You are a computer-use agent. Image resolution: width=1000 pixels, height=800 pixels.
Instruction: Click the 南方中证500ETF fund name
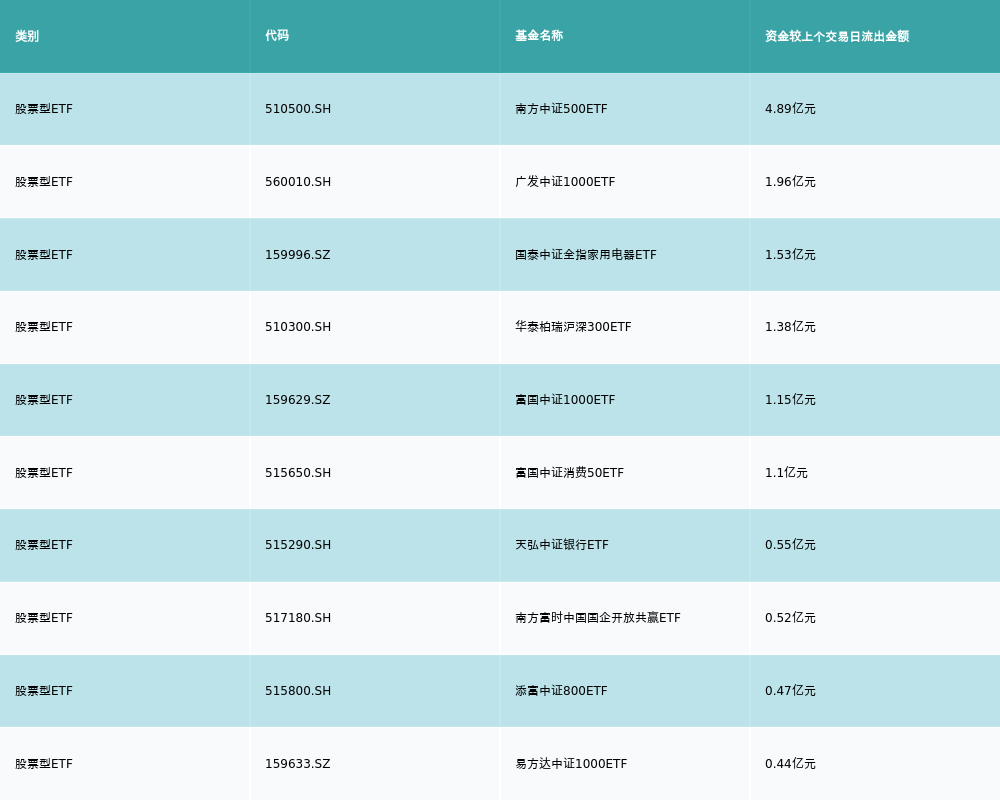561,109
